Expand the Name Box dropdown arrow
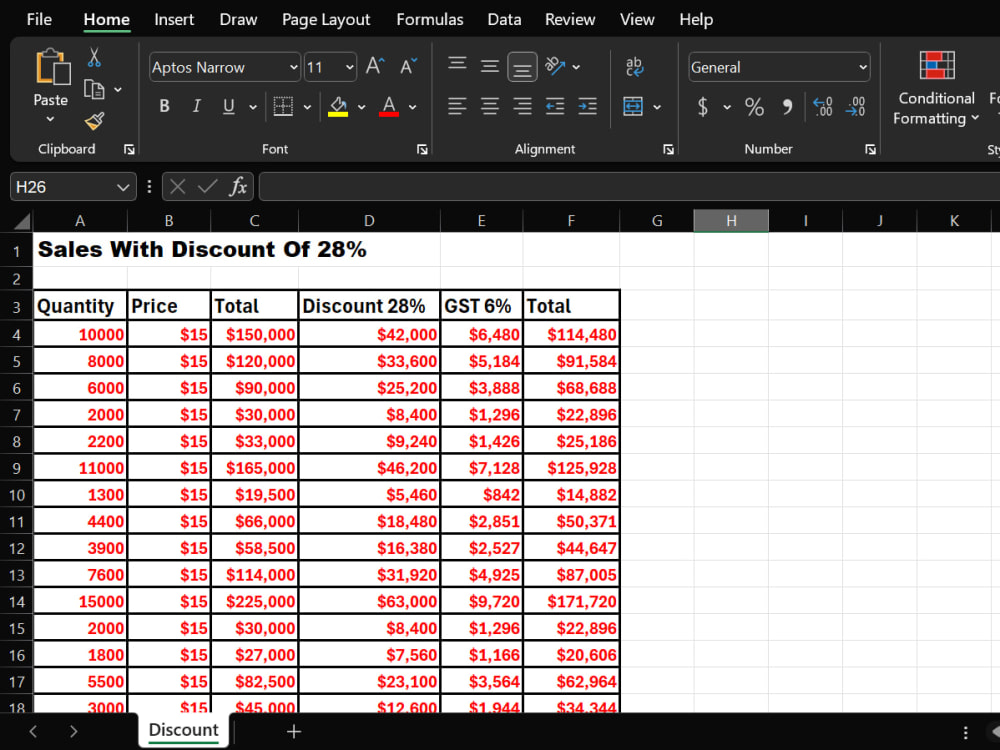Screen dimensions: 1000x750 123,188
